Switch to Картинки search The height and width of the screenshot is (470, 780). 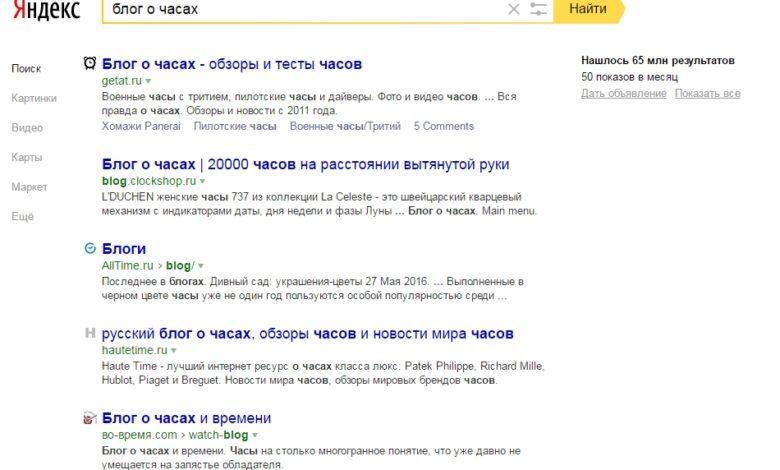tap(34, 98)
